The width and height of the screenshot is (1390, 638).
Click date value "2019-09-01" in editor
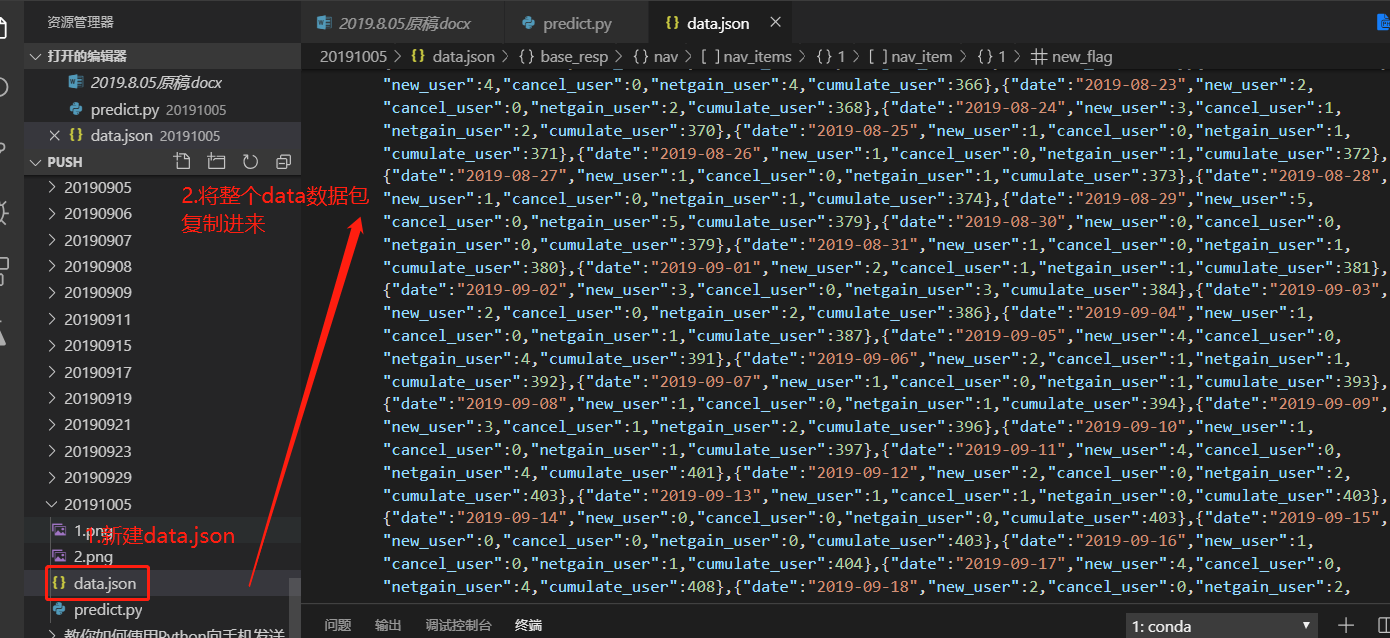point(704,267)
